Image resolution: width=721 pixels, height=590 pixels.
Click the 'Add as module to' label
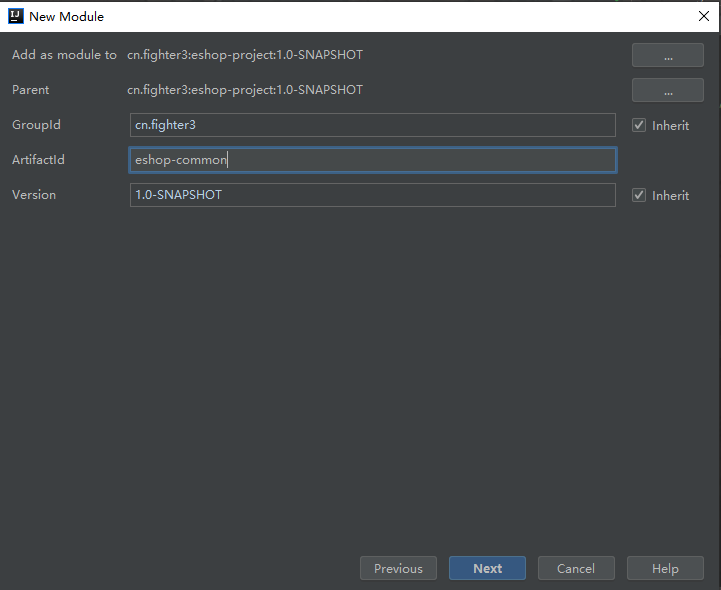(64, 55)
